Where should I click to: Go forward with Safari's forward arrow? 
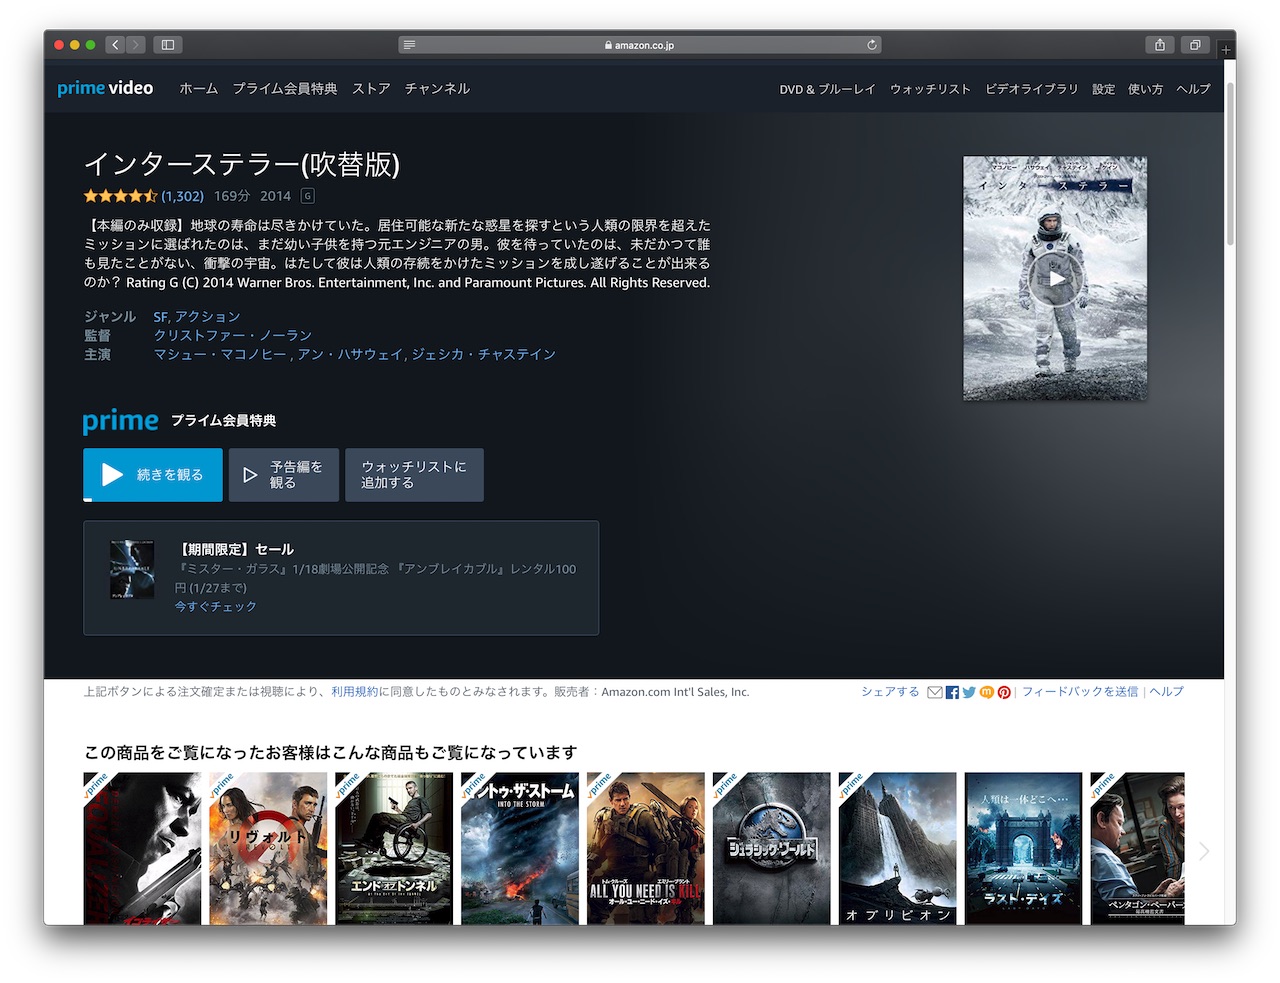click(x=136, y=45)
